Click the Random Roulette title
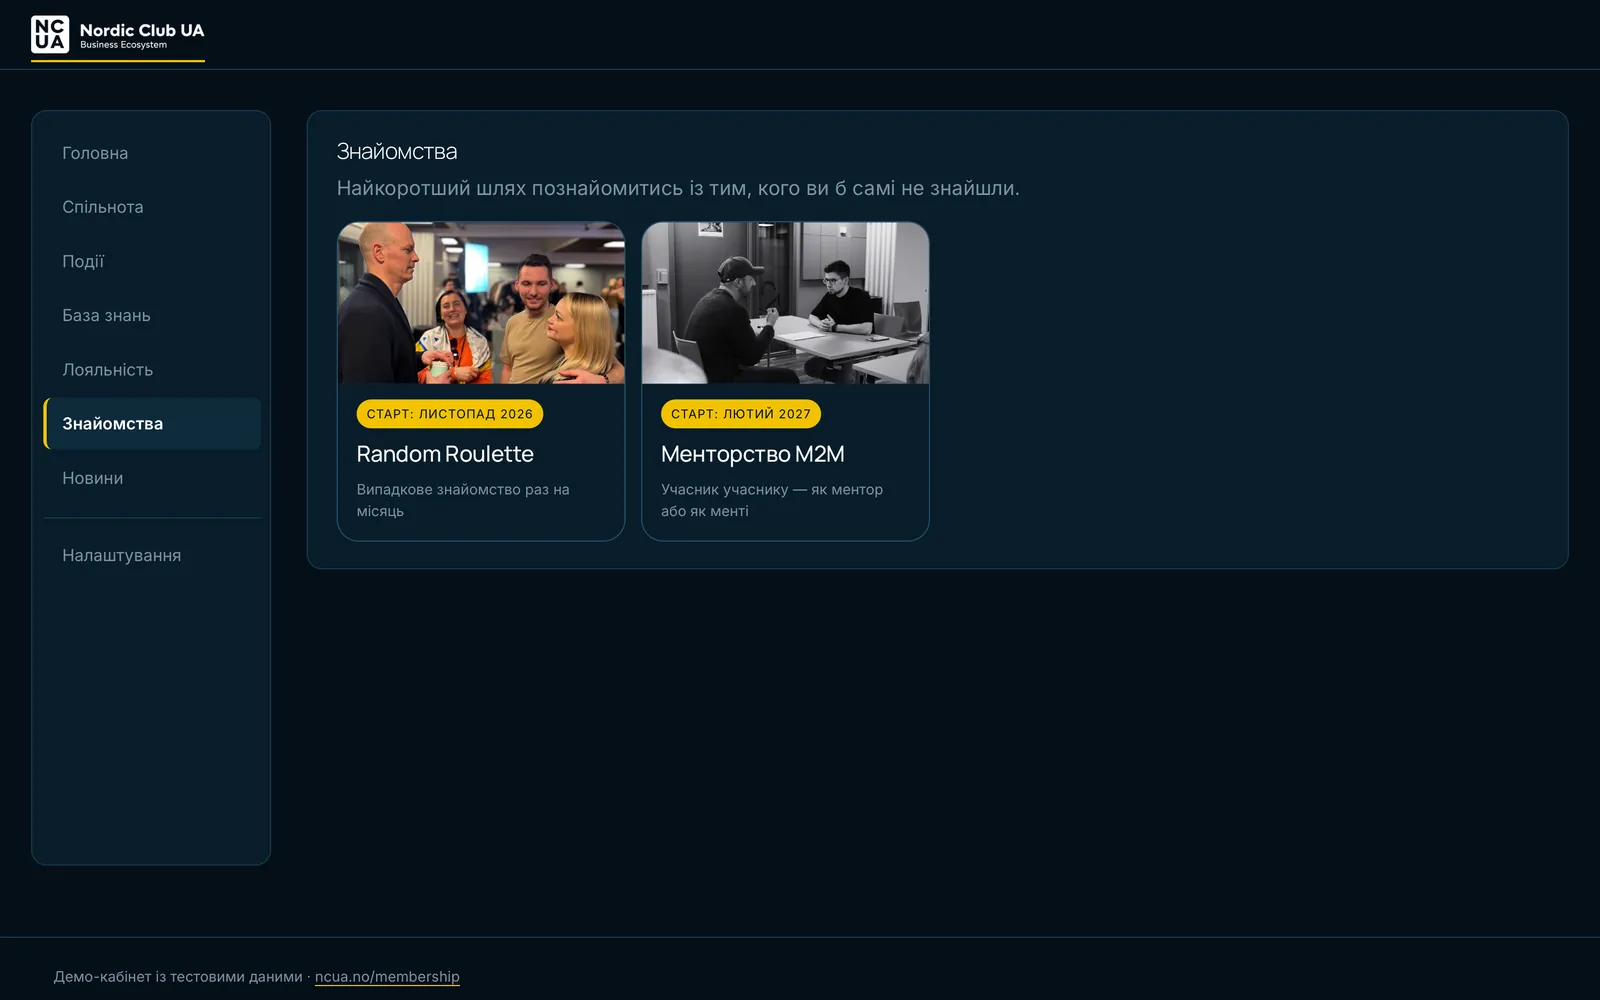1600x1000 pixels. [x=445, y=454]
